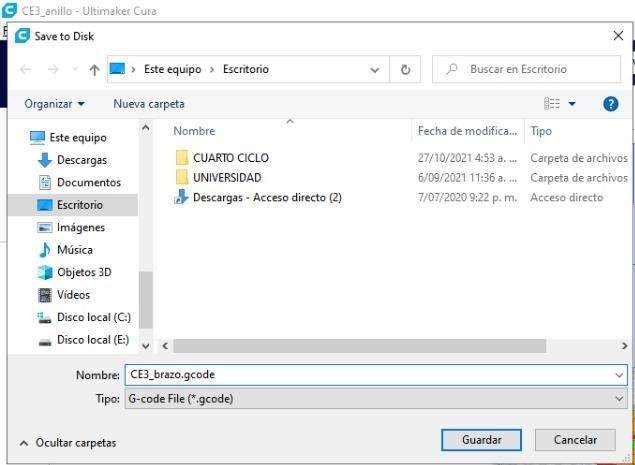This screenshot has width=635, height=465.
Task: Select 'Este equipo' in the address path
Action: [173, 69]
